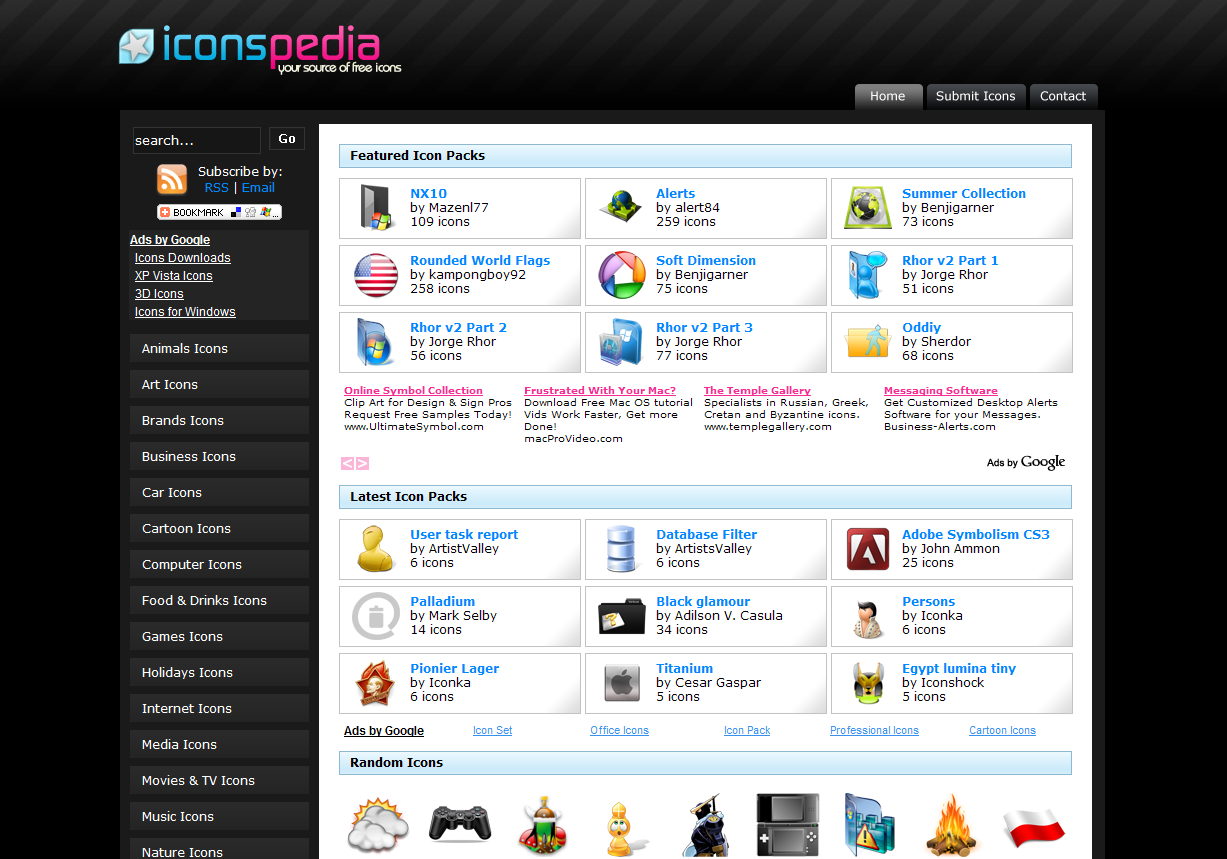Open the Oddiy folder icon
The width and height of the screenshot is (1227, 859).
coord(868,341)
